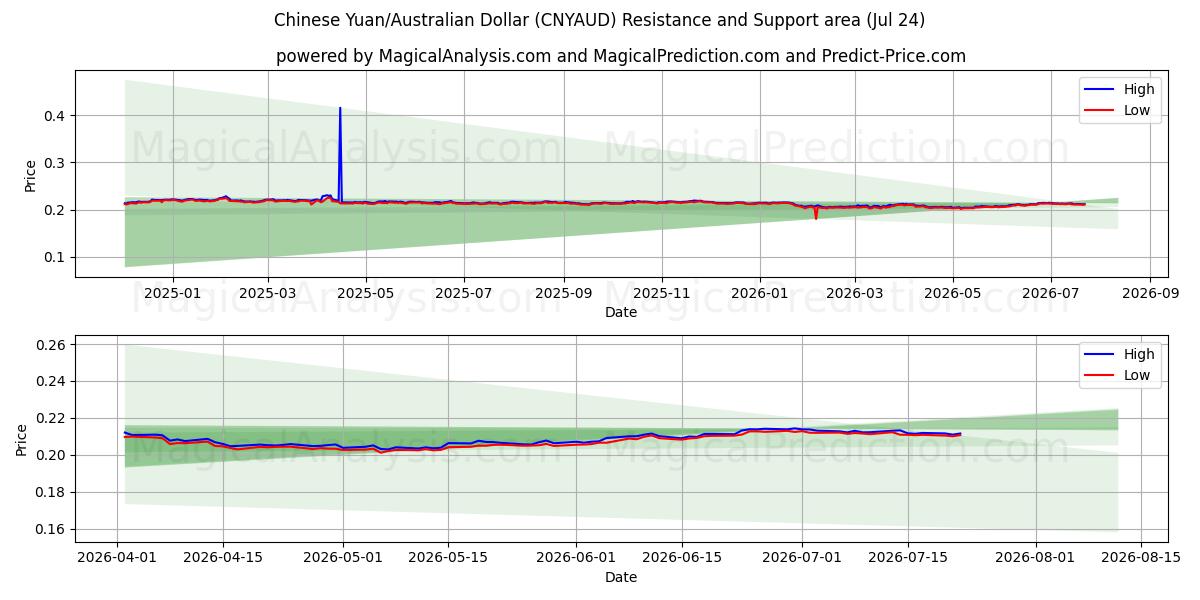The image size is (1200, 600).
Task: Click the '0.3' y-axis label in top chart
Action: coord(56,163)
